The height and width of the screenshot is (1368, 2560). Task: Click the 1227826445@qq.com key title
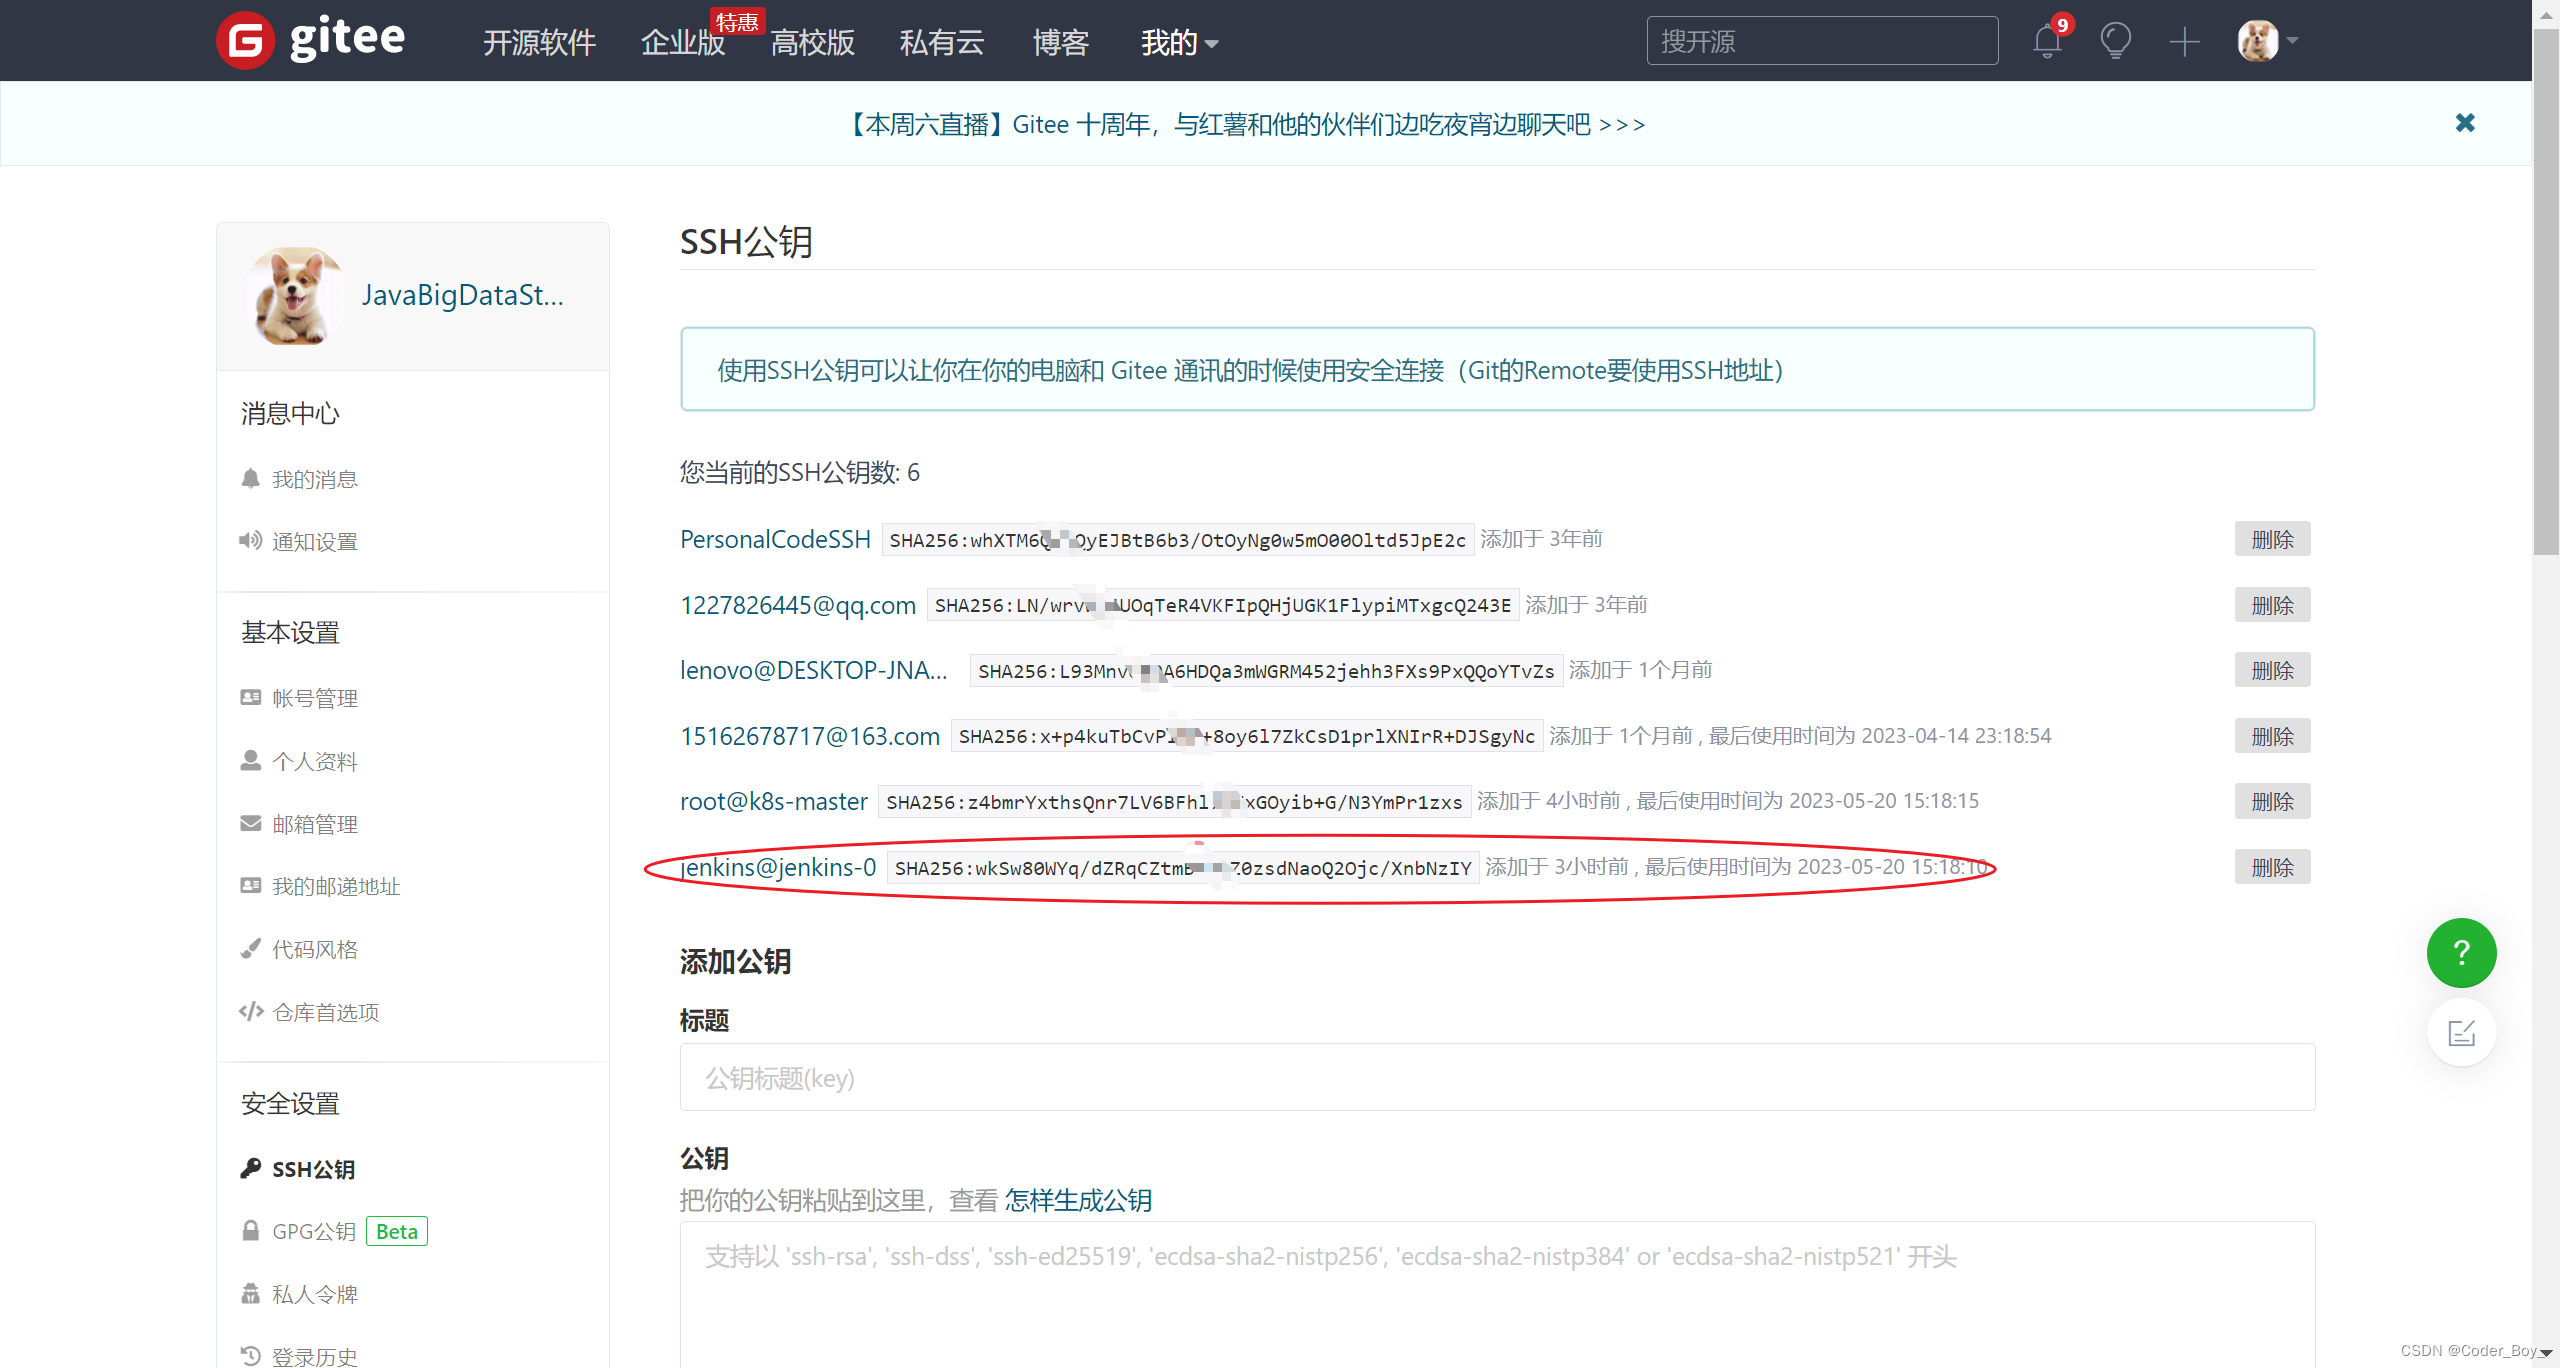point(798,605)
